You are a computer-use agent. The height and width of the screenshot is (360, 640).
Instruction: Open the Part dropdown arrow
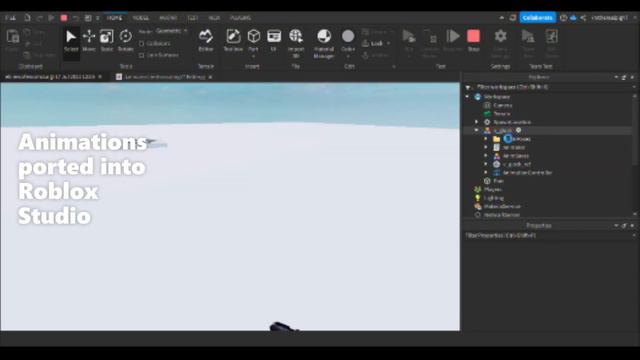(x=253, y=56)
